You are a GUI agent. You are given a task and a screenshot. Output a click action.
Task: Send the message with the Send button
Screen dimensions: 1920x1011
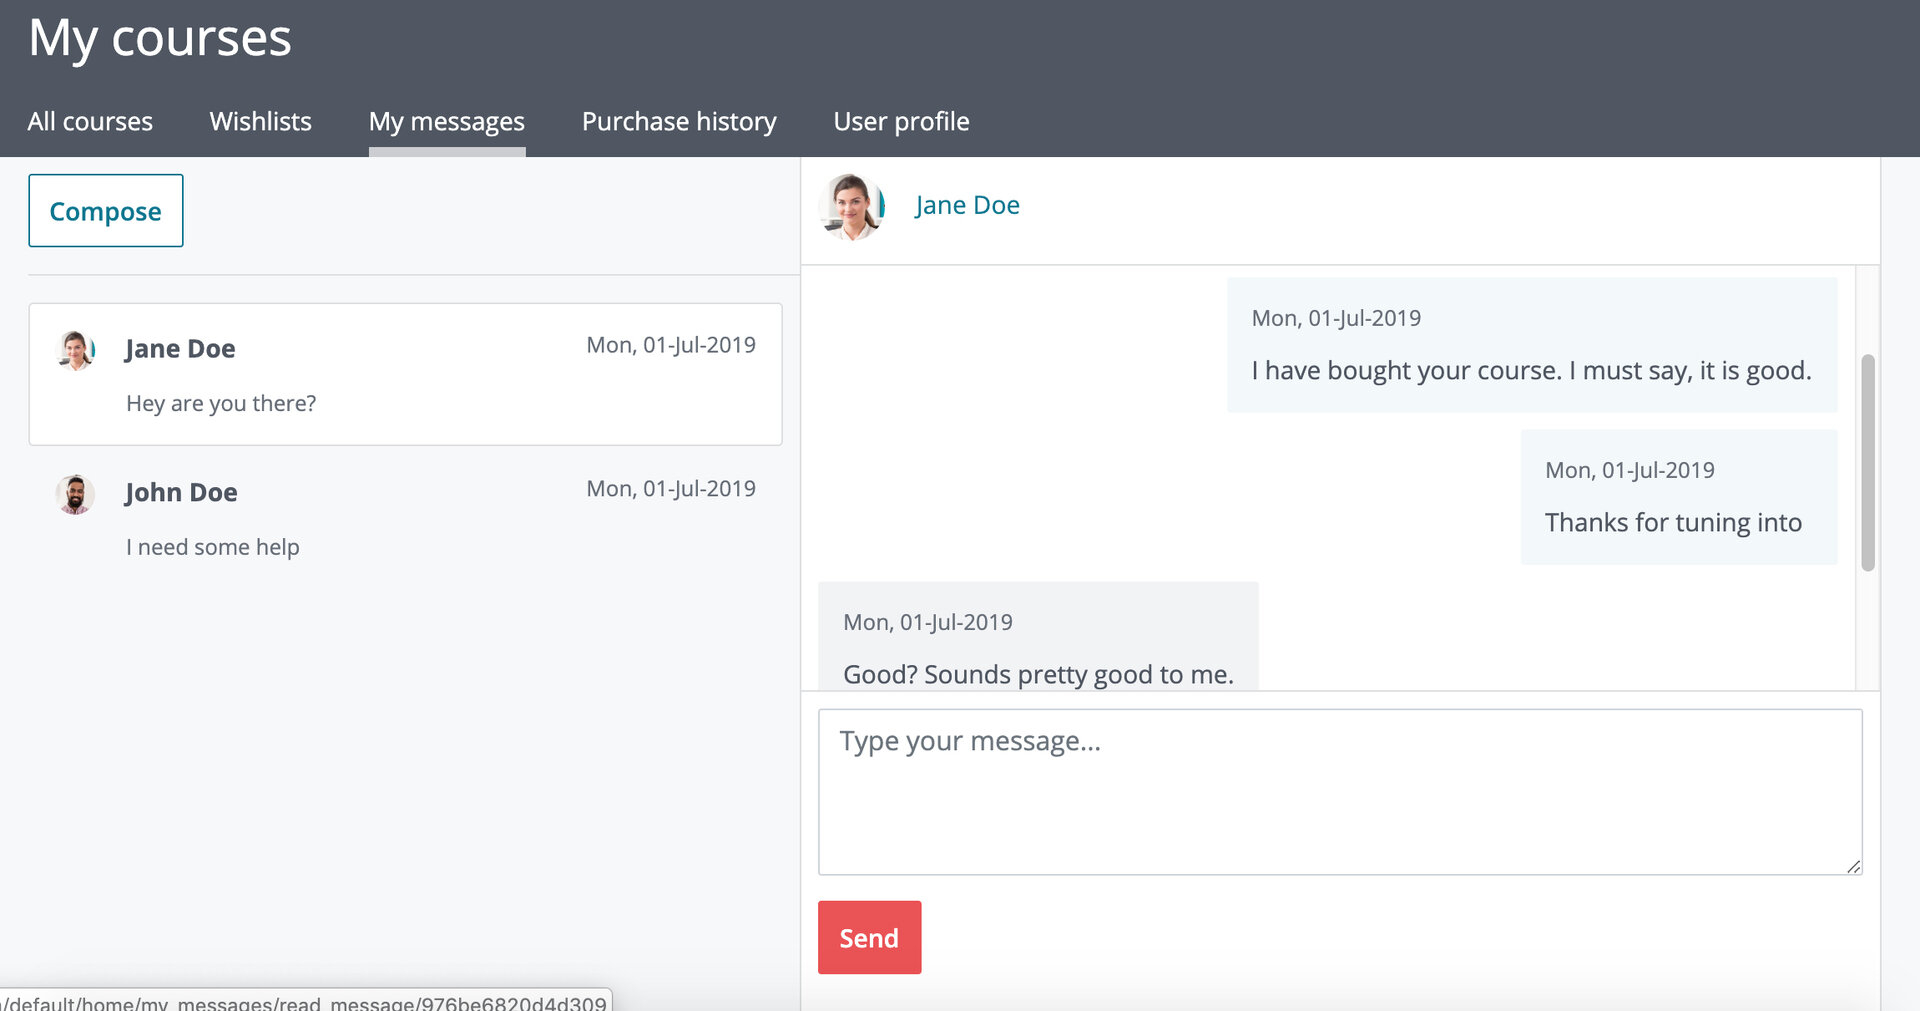coord(869,937)
